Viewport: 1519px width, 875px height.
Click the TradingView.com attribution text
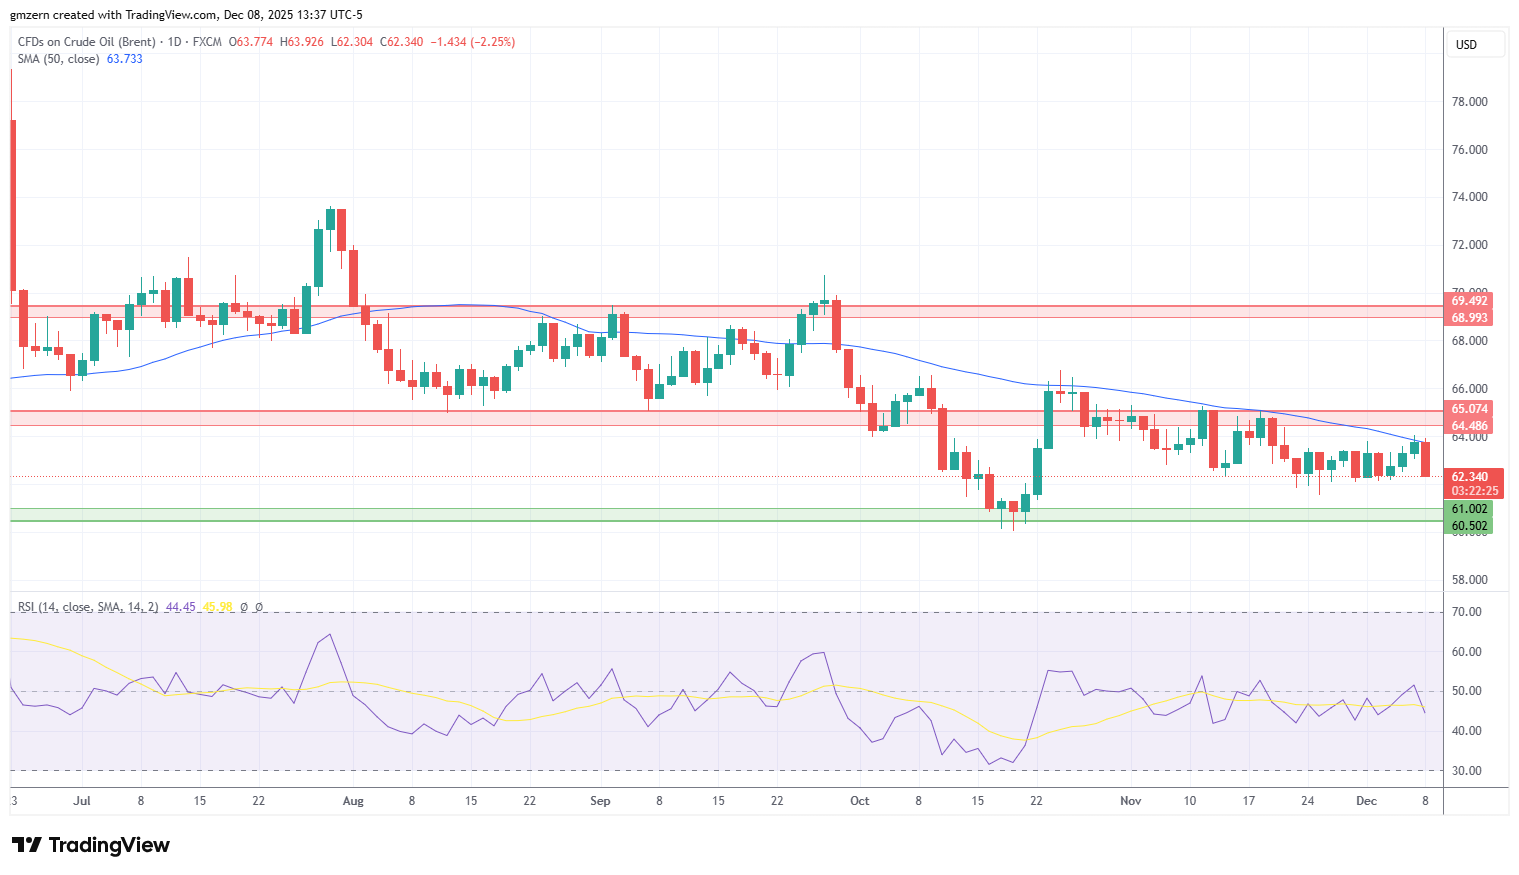pyautogui.click(x=170, y=14)
